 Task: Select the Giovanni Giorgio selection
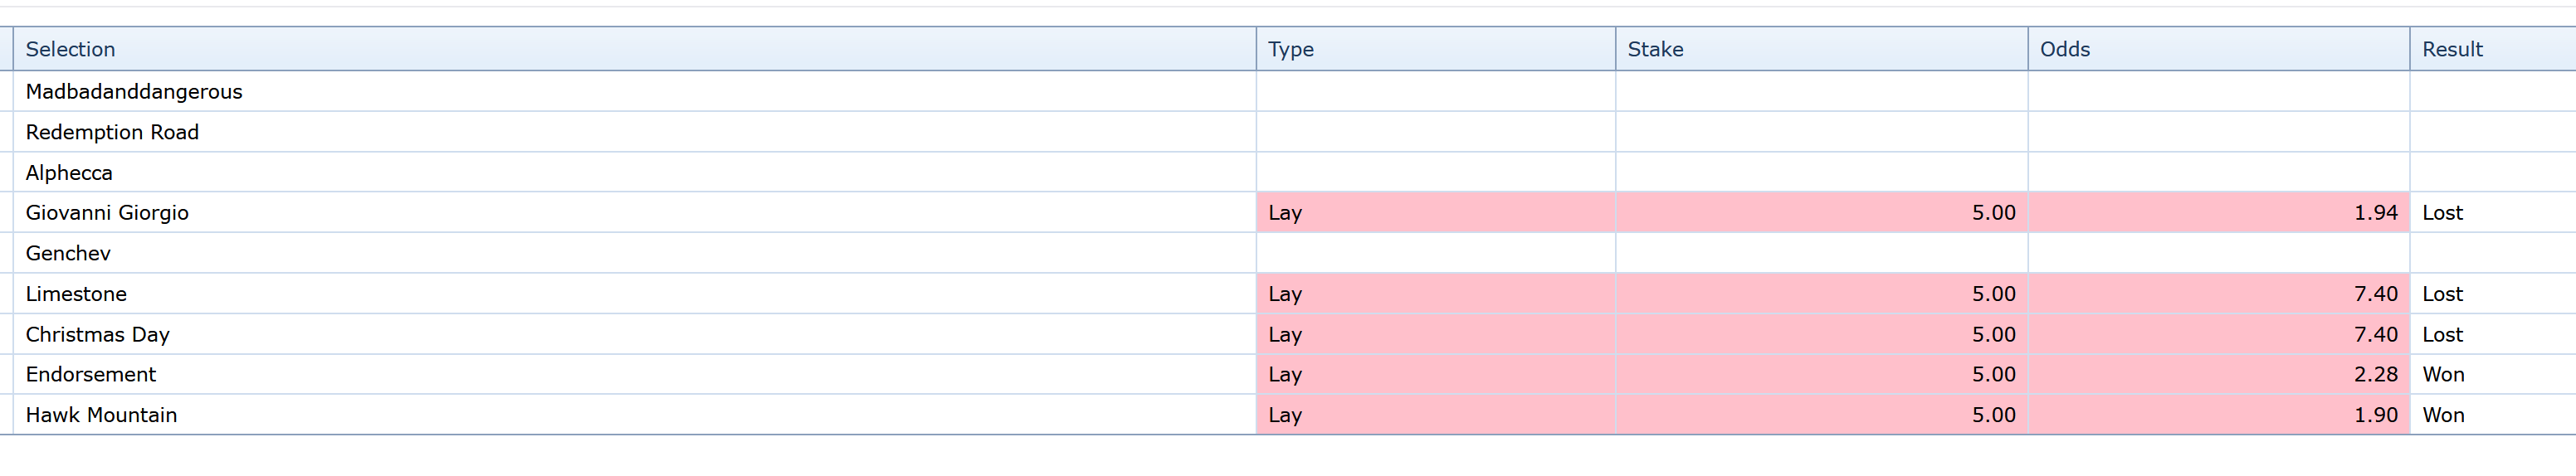tap(107, 213)
